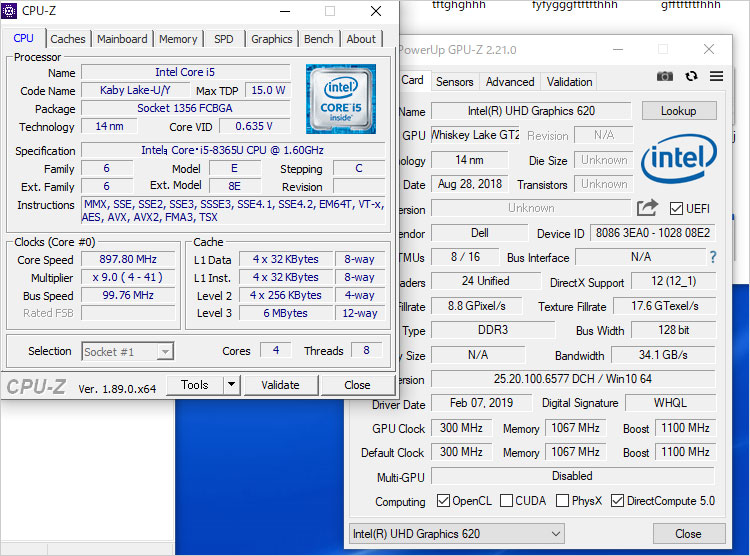The image size is (750, 556).
Task: Toggle the OpenCL checkbox
Action: (443, 501)
